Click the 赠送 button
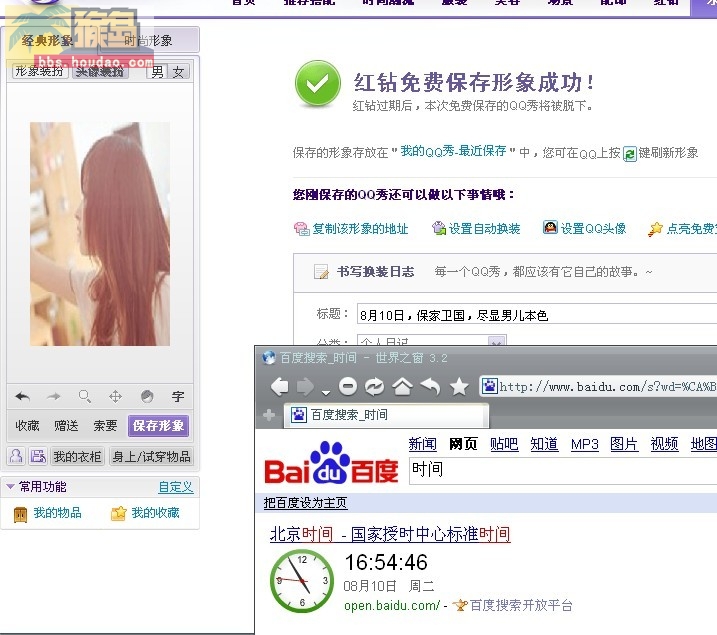The height and width of the screenshot is (635, 717). point(66,426)
